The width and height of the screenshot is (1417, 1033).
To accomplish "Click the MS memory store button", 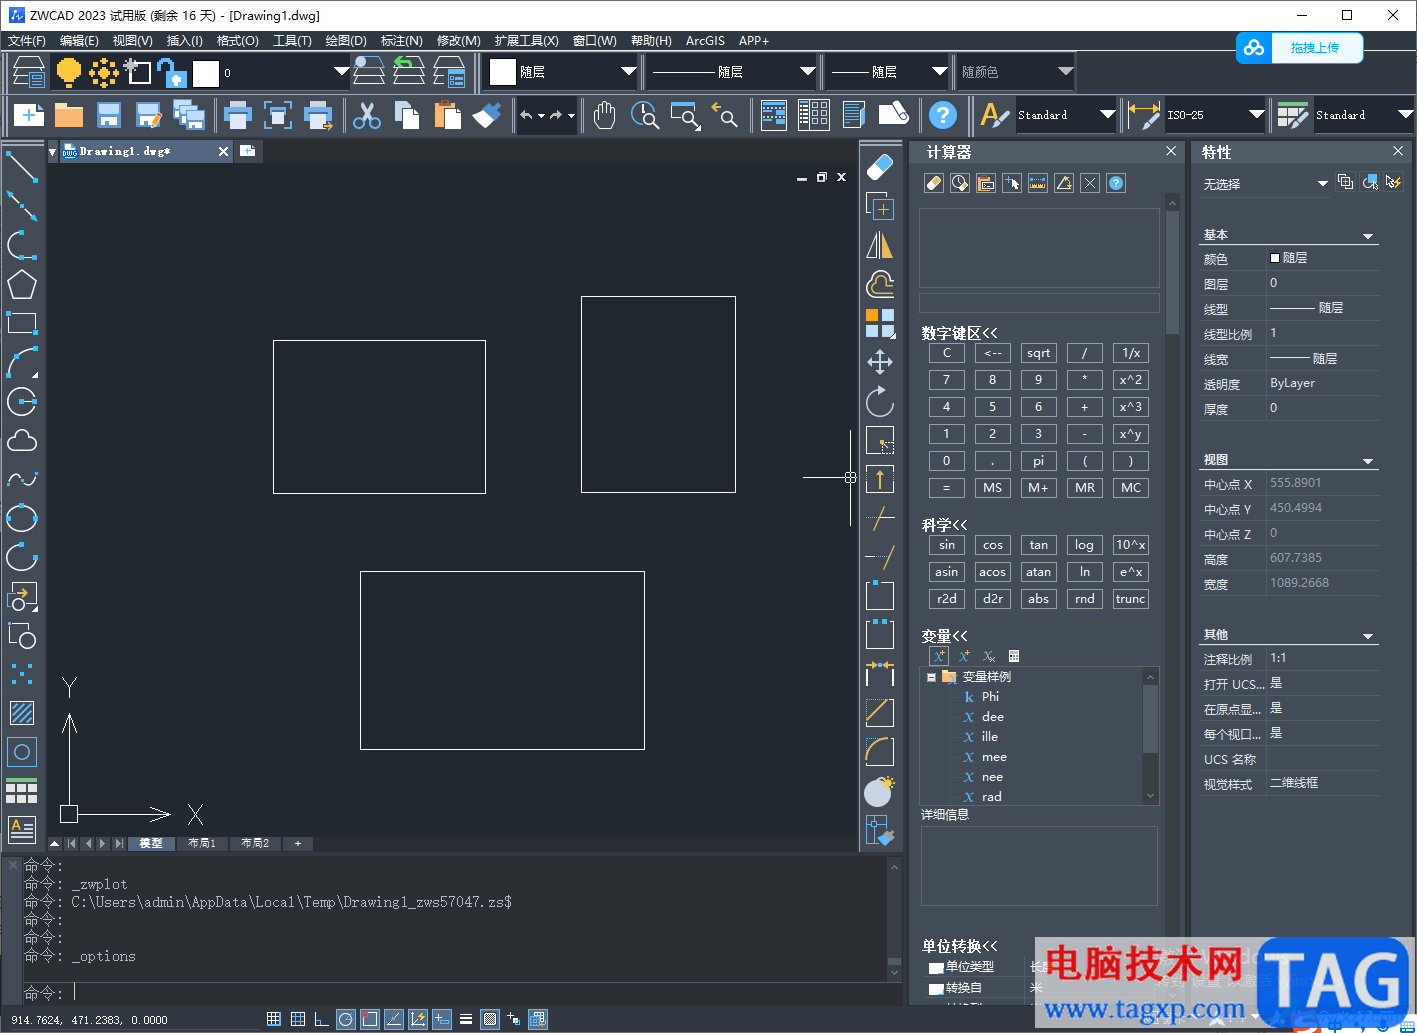I will click(993, 488).
